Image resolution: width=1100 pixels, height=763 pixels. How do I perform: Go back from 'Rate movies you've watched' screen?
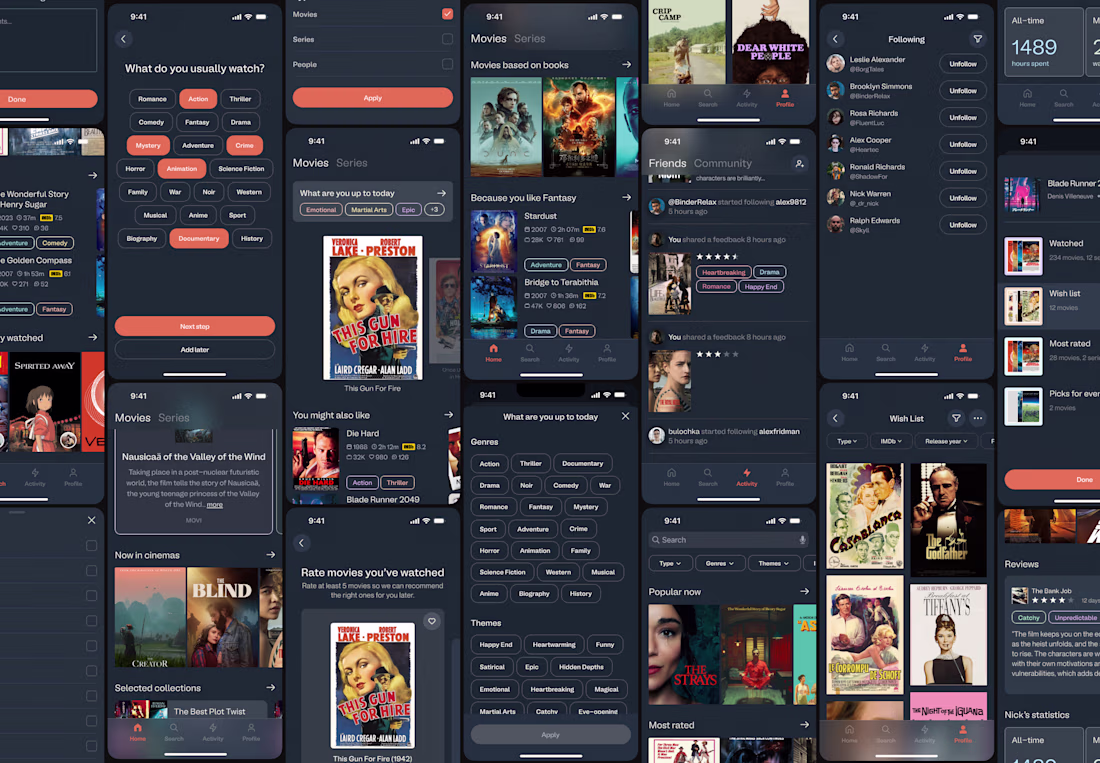302,543
